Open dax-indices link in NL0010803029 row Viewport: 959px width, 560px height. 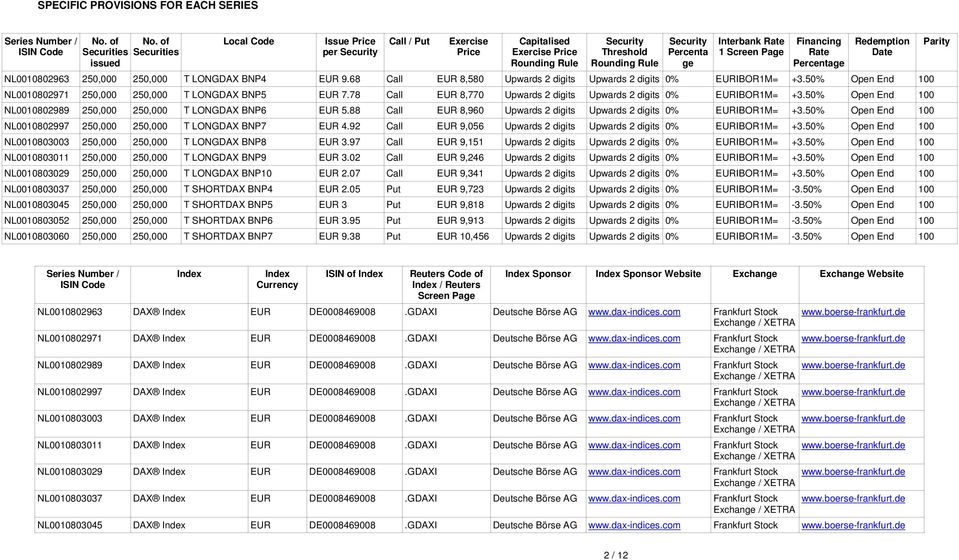(634, 472)
